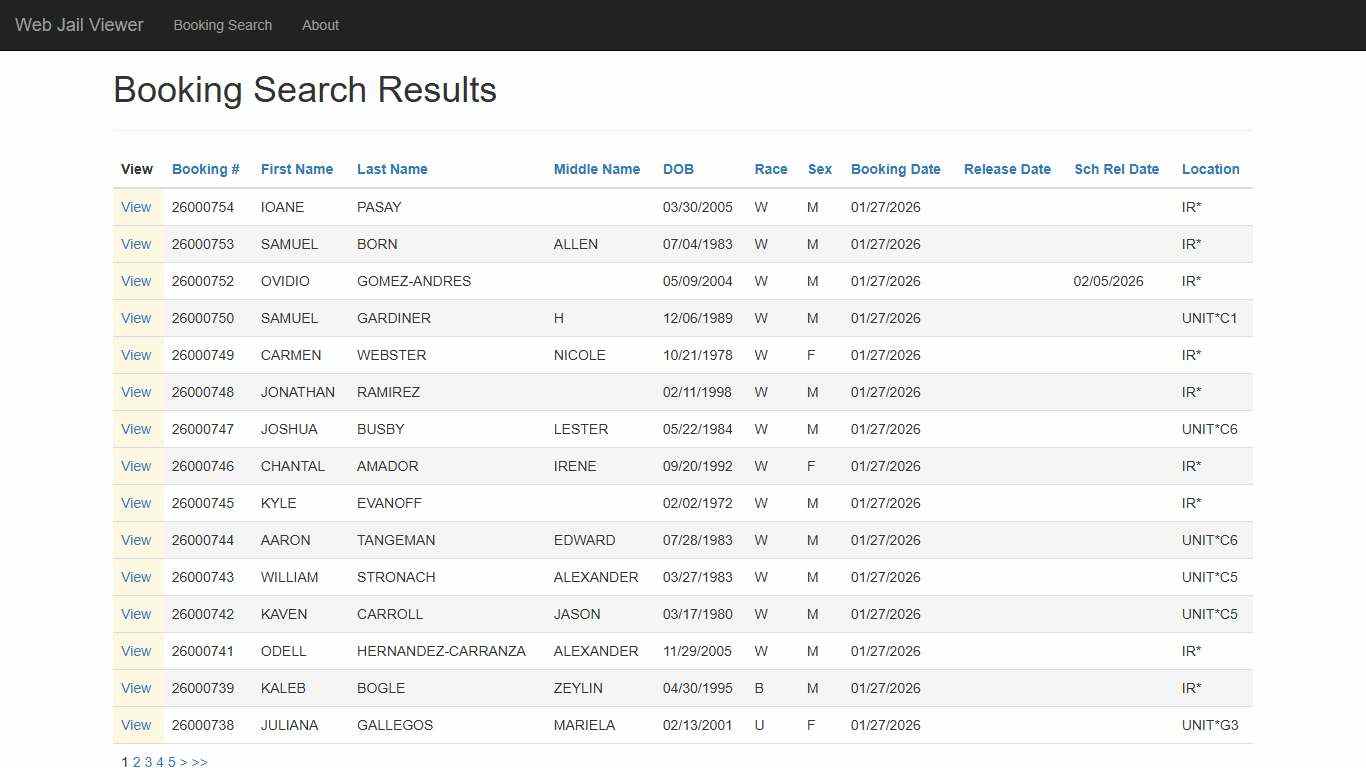Screen dimensions: 1366x768
Task: Go to page 3 of results
Action: 148,762
